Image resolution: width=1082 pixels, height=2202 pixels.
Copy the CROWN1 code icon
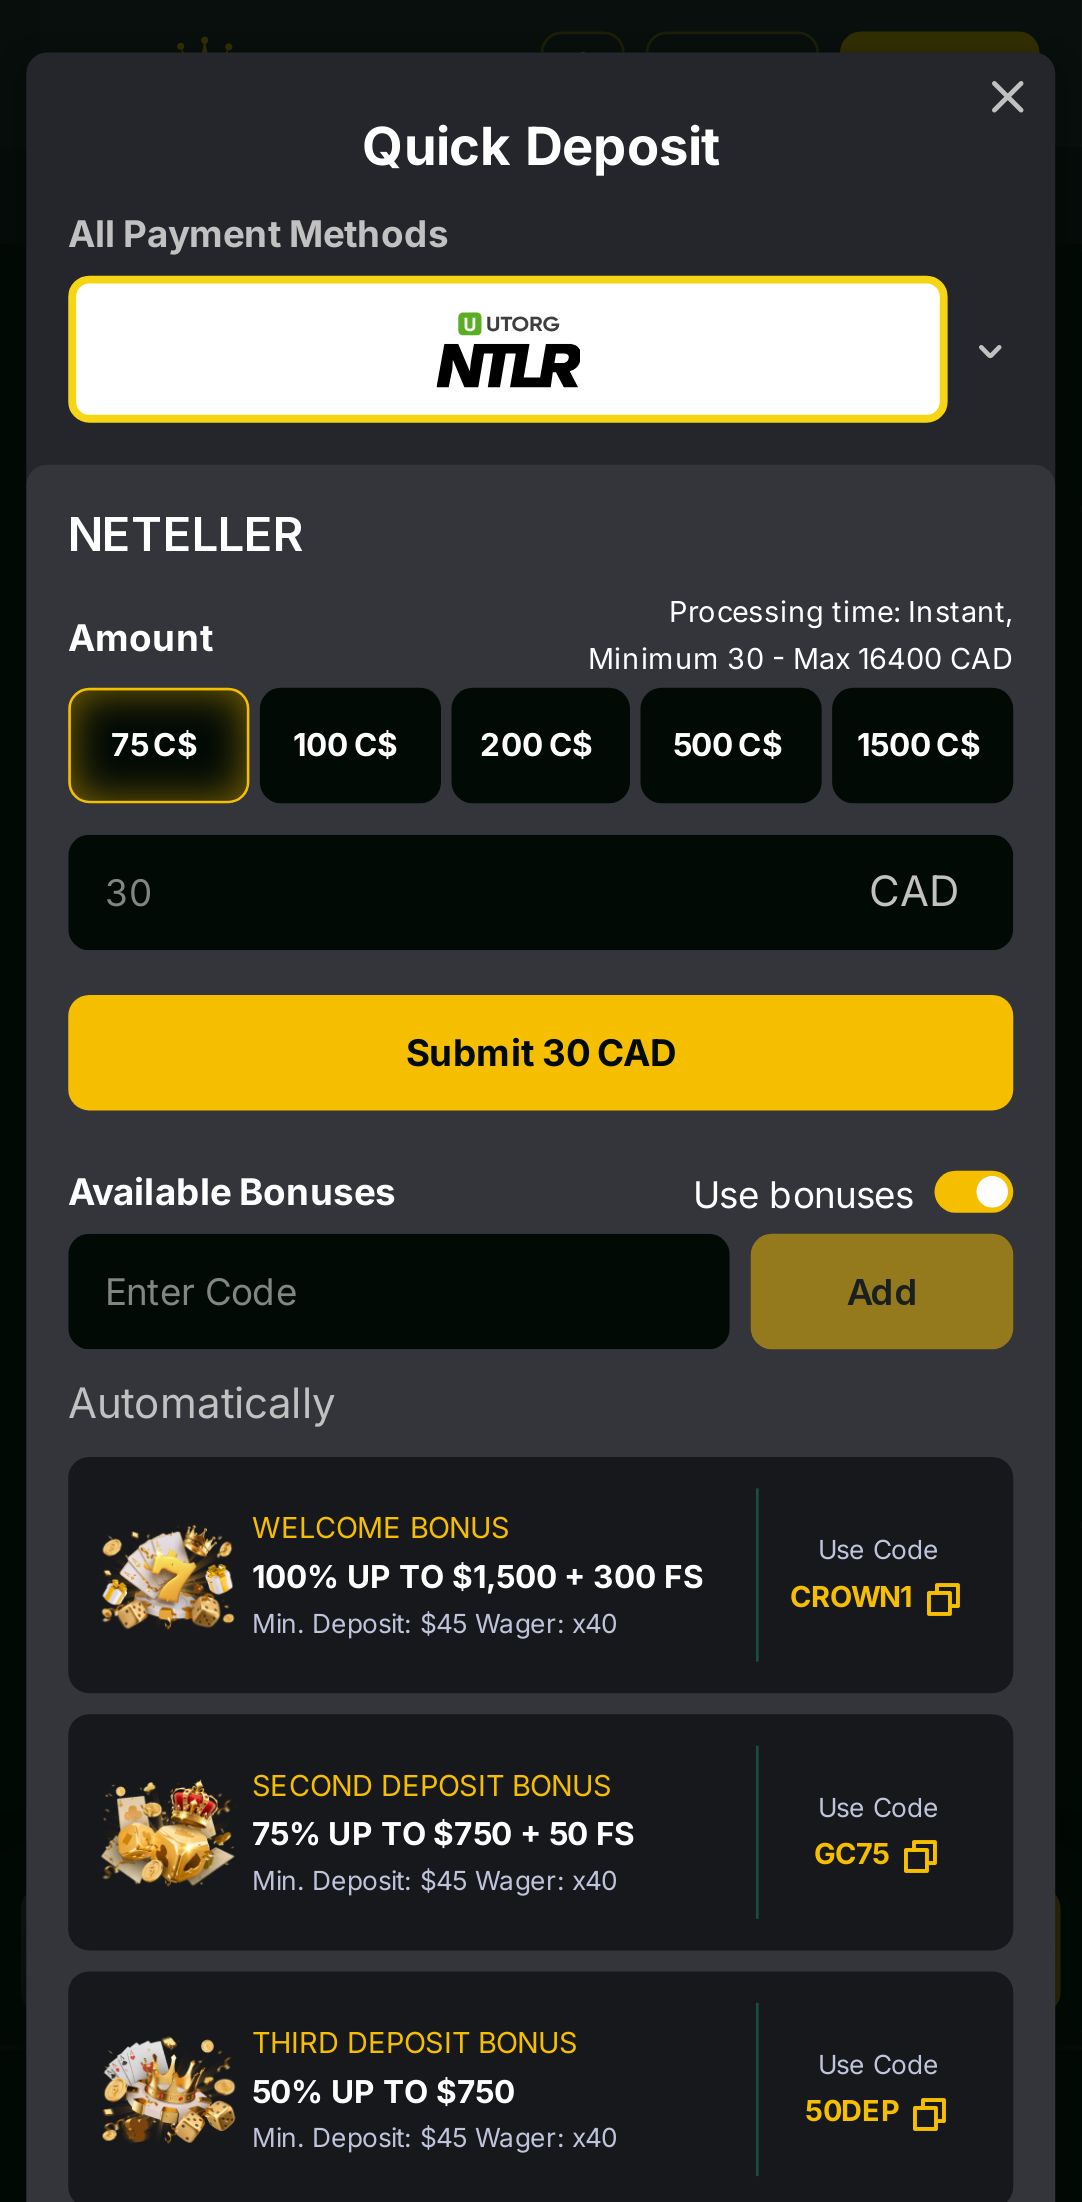tap(943, 1598)
